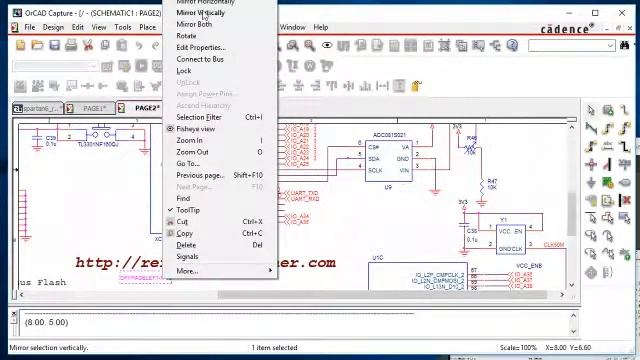Click schematic vertical scrollbar down arrow
This screenshot has width=640, height=360.
[x=572, y=285]
